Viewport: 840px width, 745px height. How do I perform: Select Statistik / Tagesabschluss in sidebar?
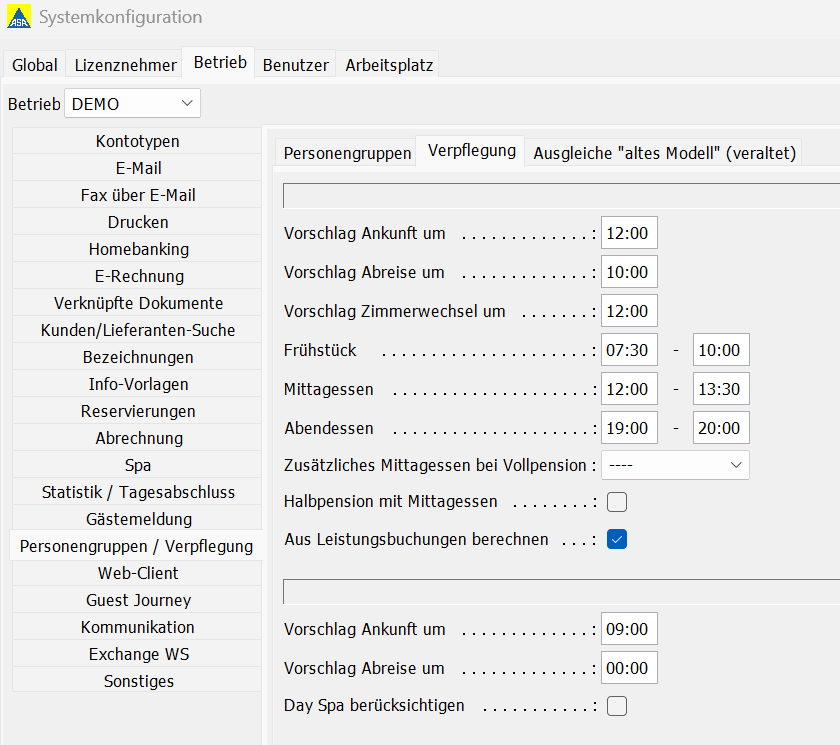[x=137, y=492]
